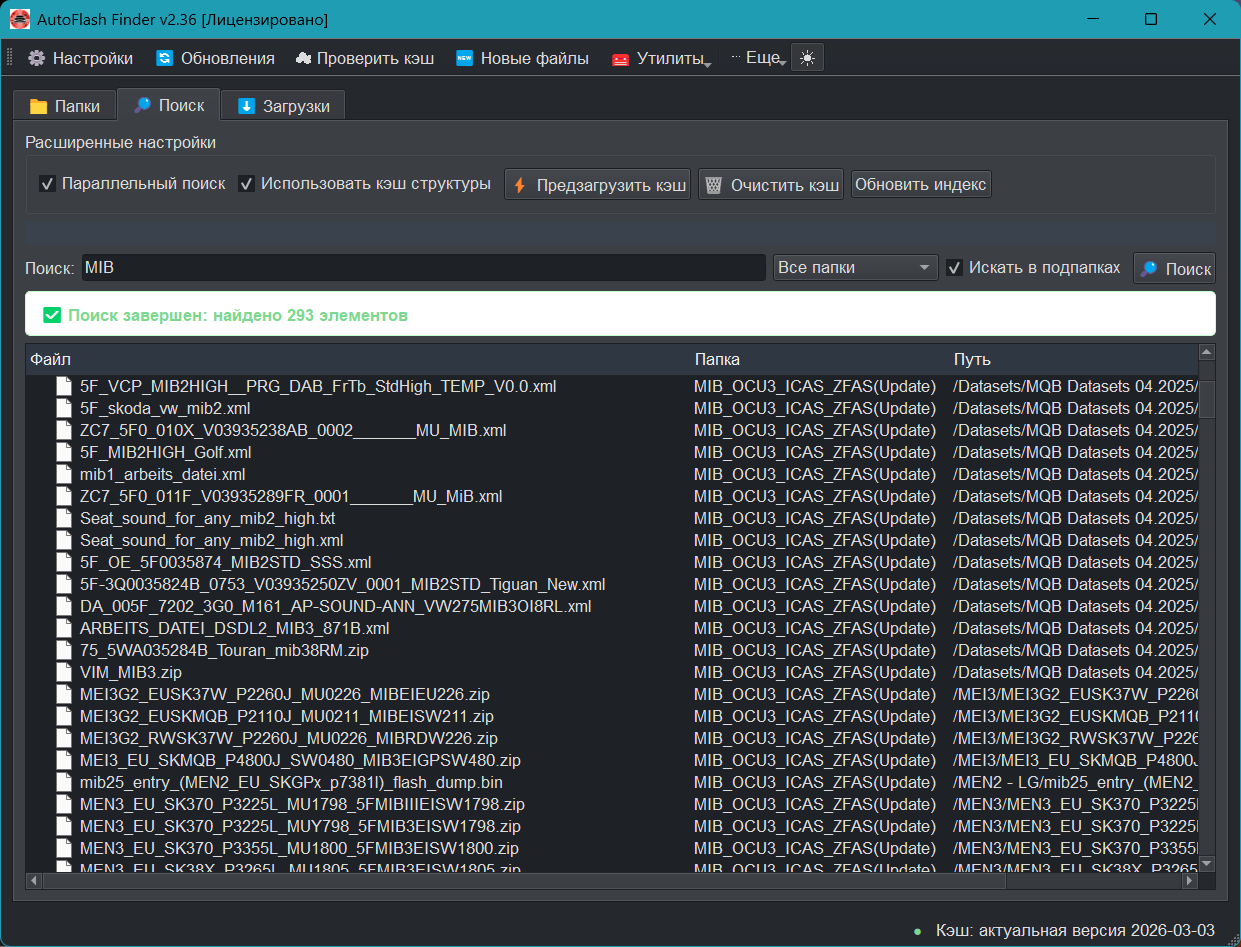Uncheck Использовать кэш структуры
The height and width of the screenshot is (947, 1241).
click(x=246, y=184)
